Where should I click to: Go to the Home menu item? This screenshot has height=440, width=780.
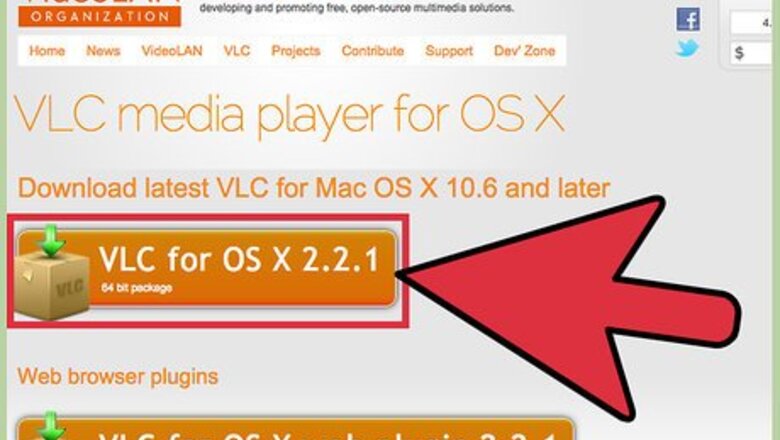[x=47, y=51]
